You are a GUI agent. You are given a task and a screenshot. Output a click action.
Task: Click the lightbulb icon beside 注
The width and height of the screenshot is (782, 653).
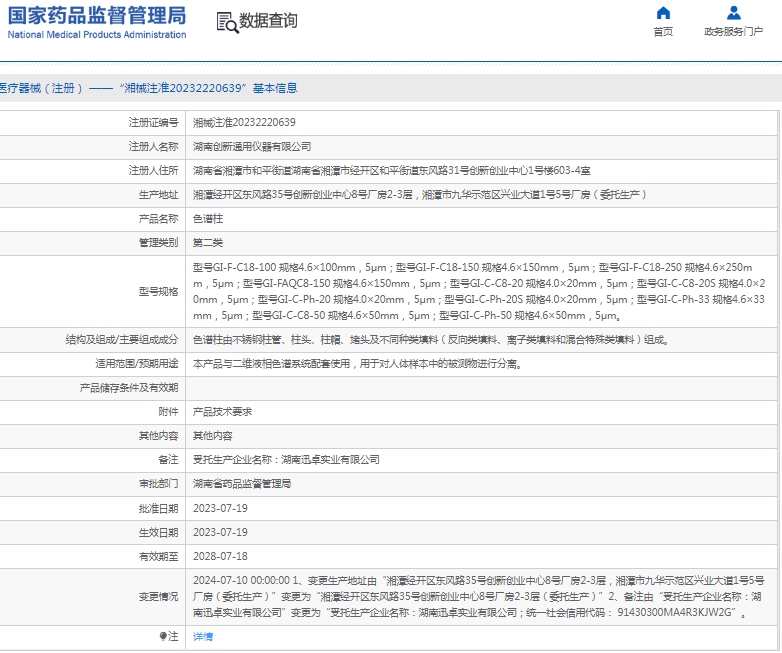point(163,636)
